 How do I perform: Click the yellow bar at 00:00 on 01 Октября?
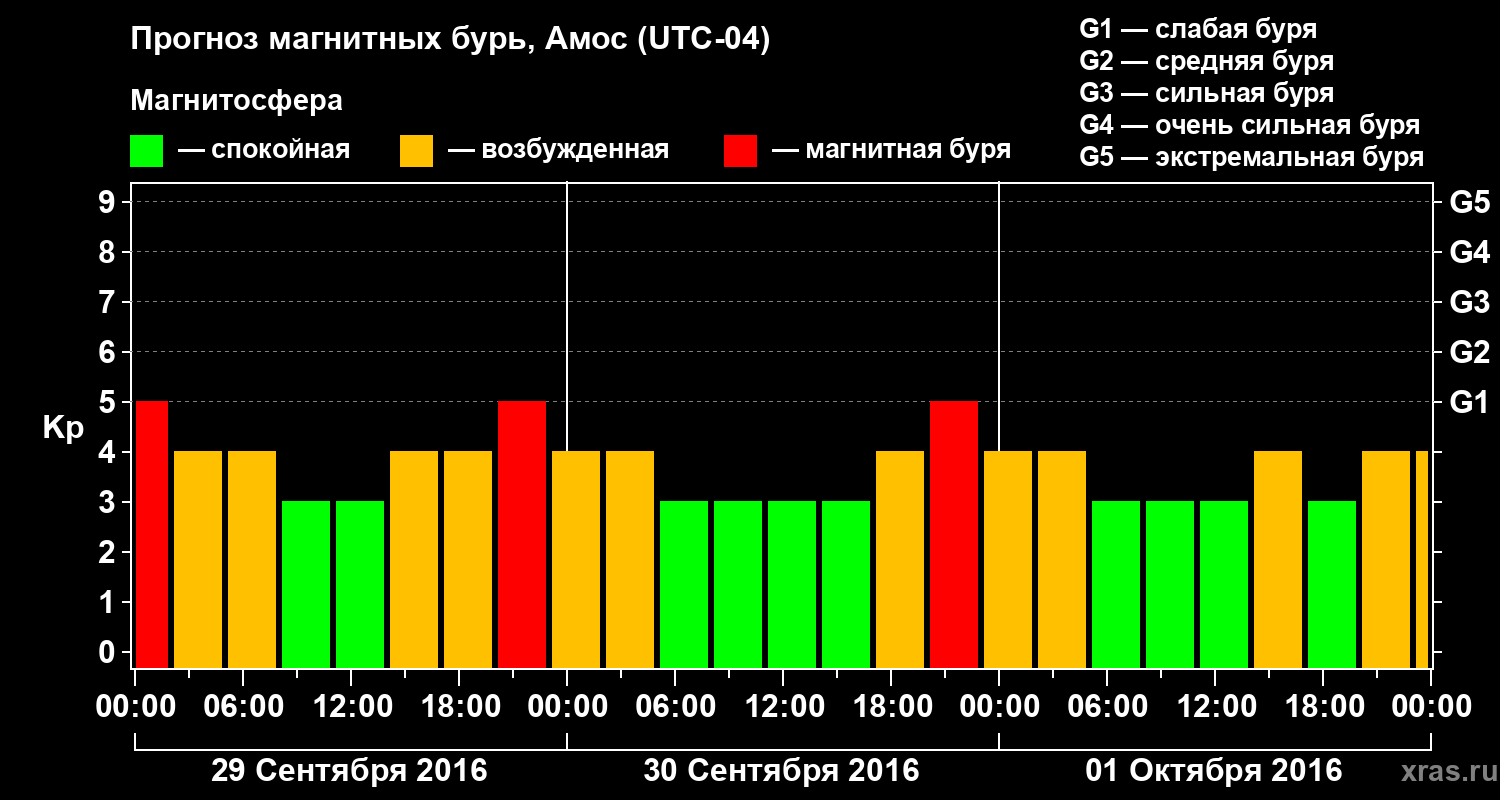coord(1008,559)
